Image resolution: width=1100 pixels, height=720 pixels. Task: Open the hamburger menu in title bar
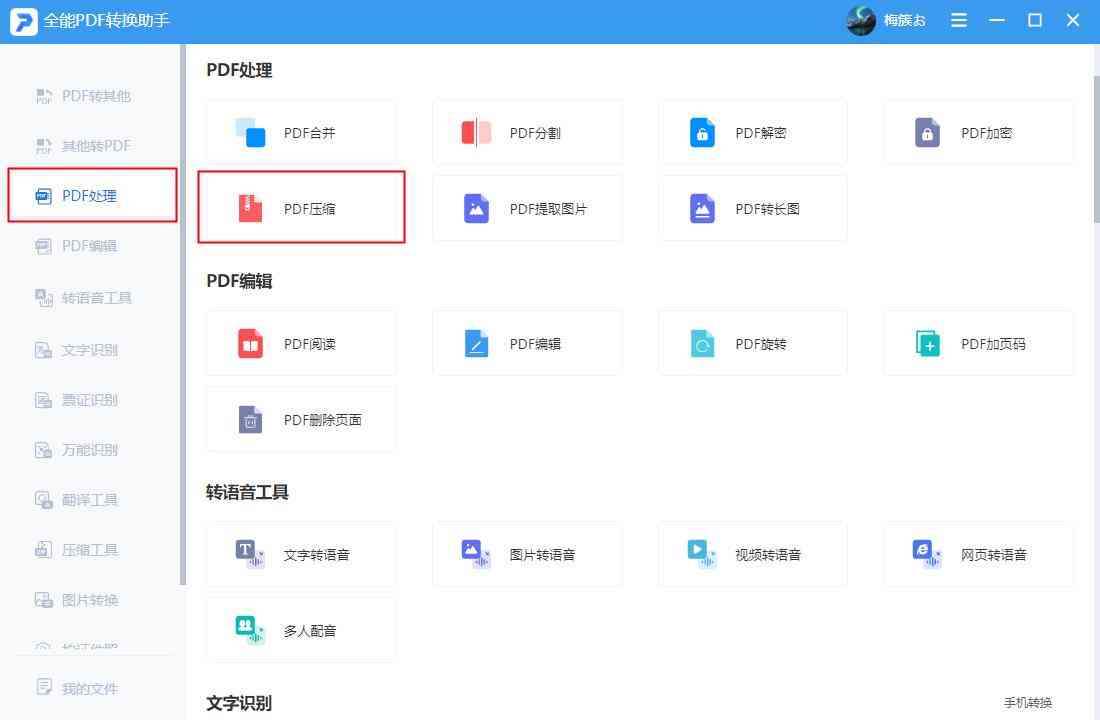coord(958,20)
